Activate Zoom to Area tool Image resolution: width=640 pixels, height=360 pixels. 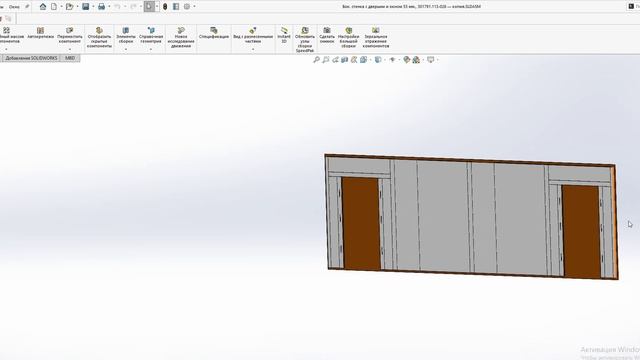pos(326,60)
